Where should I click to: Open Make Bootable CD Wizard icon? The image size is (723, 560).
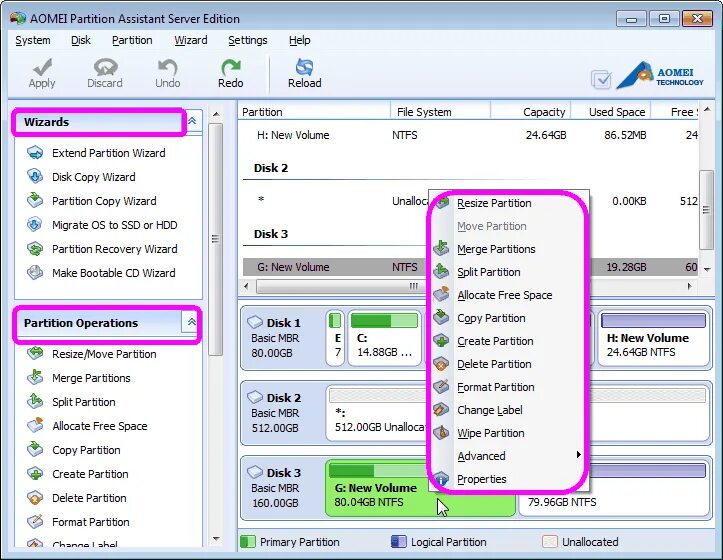pyautogui.click(x=35, y=273)
